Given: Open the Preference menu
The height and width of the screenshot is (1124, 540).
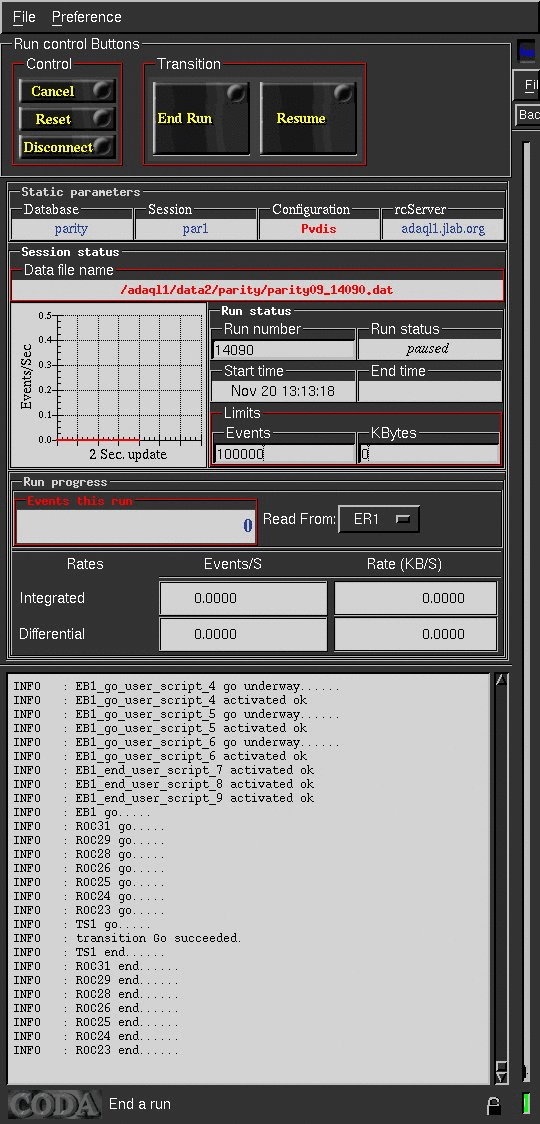Looking at the screenshot, I should (87, 16).
